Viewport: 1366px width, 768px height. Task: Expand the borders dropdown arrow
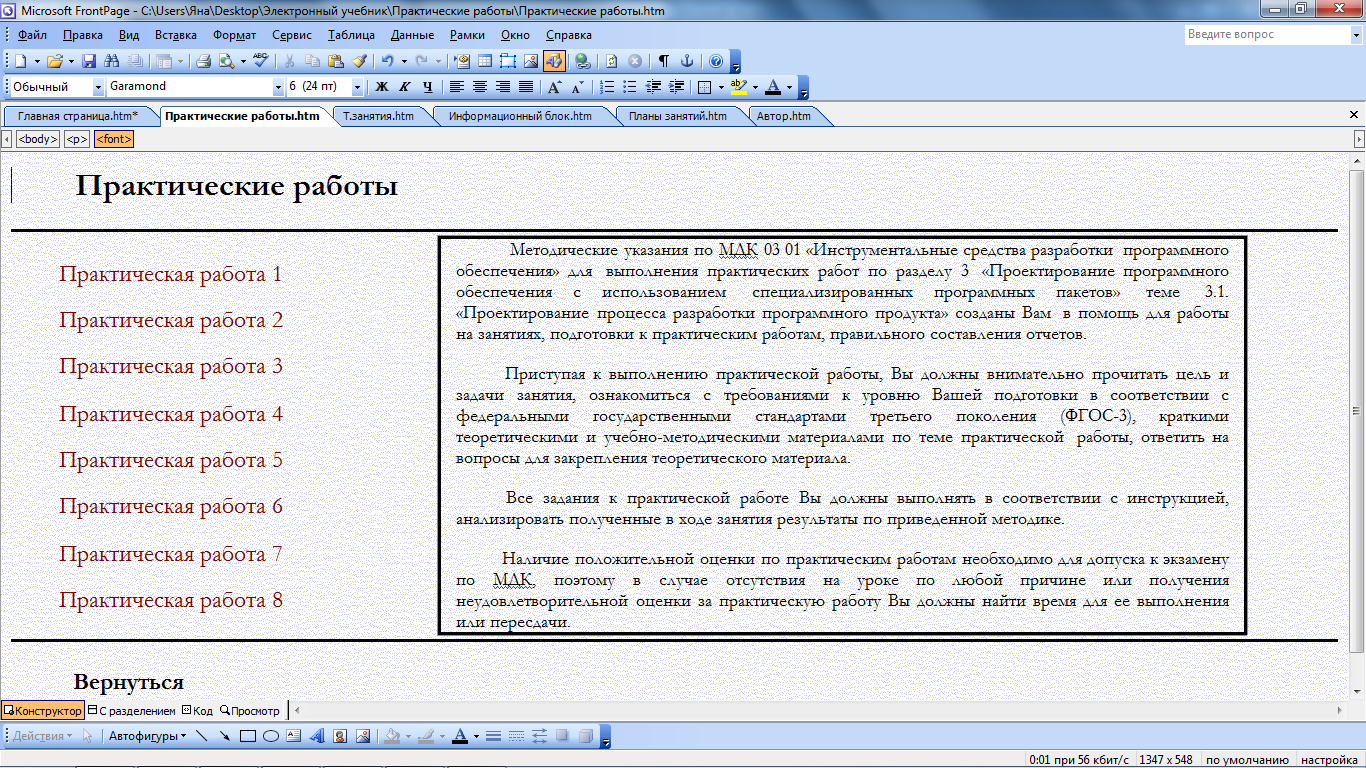[721, 87]
